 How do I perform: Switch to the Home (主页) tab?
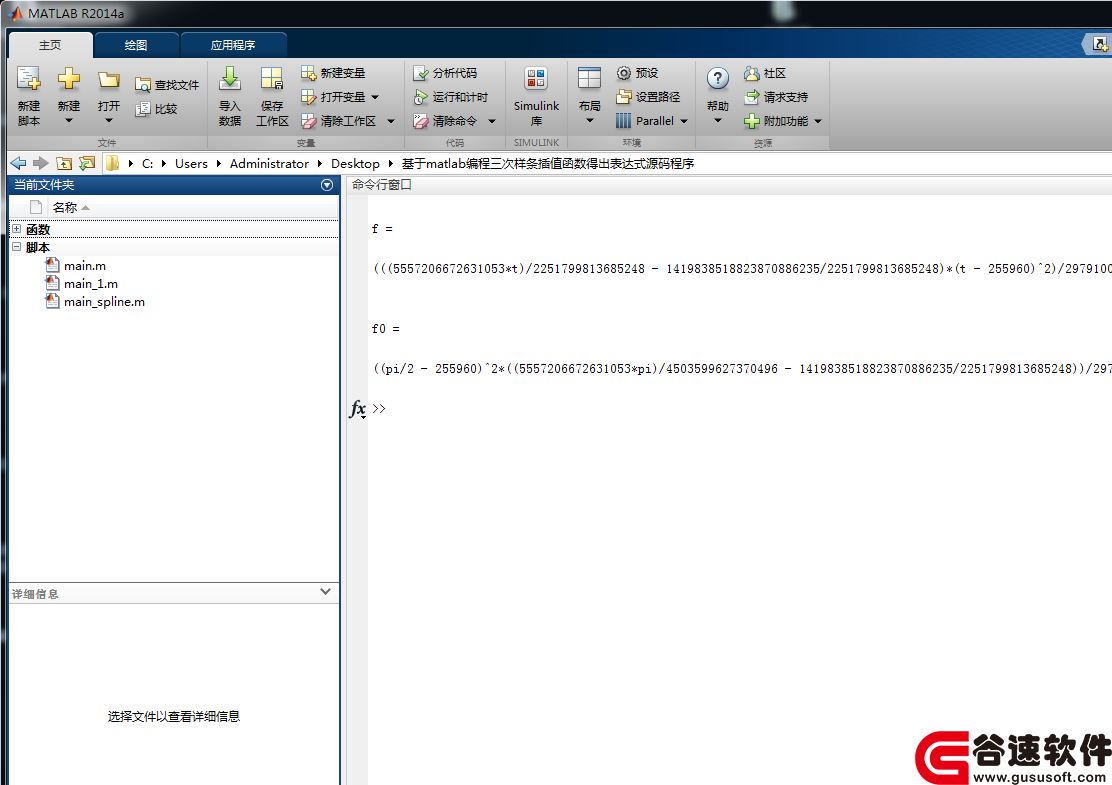[50, 45]
